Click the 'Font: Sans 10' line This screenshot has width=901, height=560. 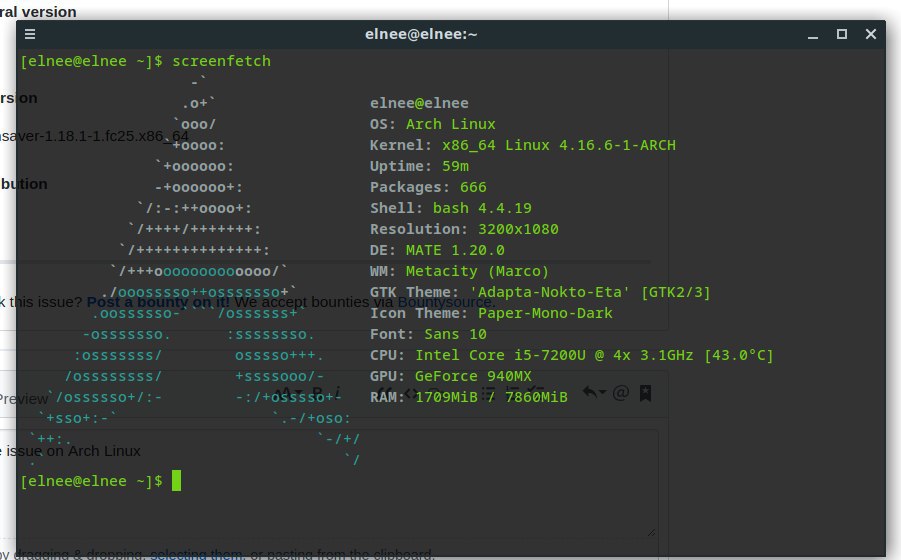(x=428, y=334)
